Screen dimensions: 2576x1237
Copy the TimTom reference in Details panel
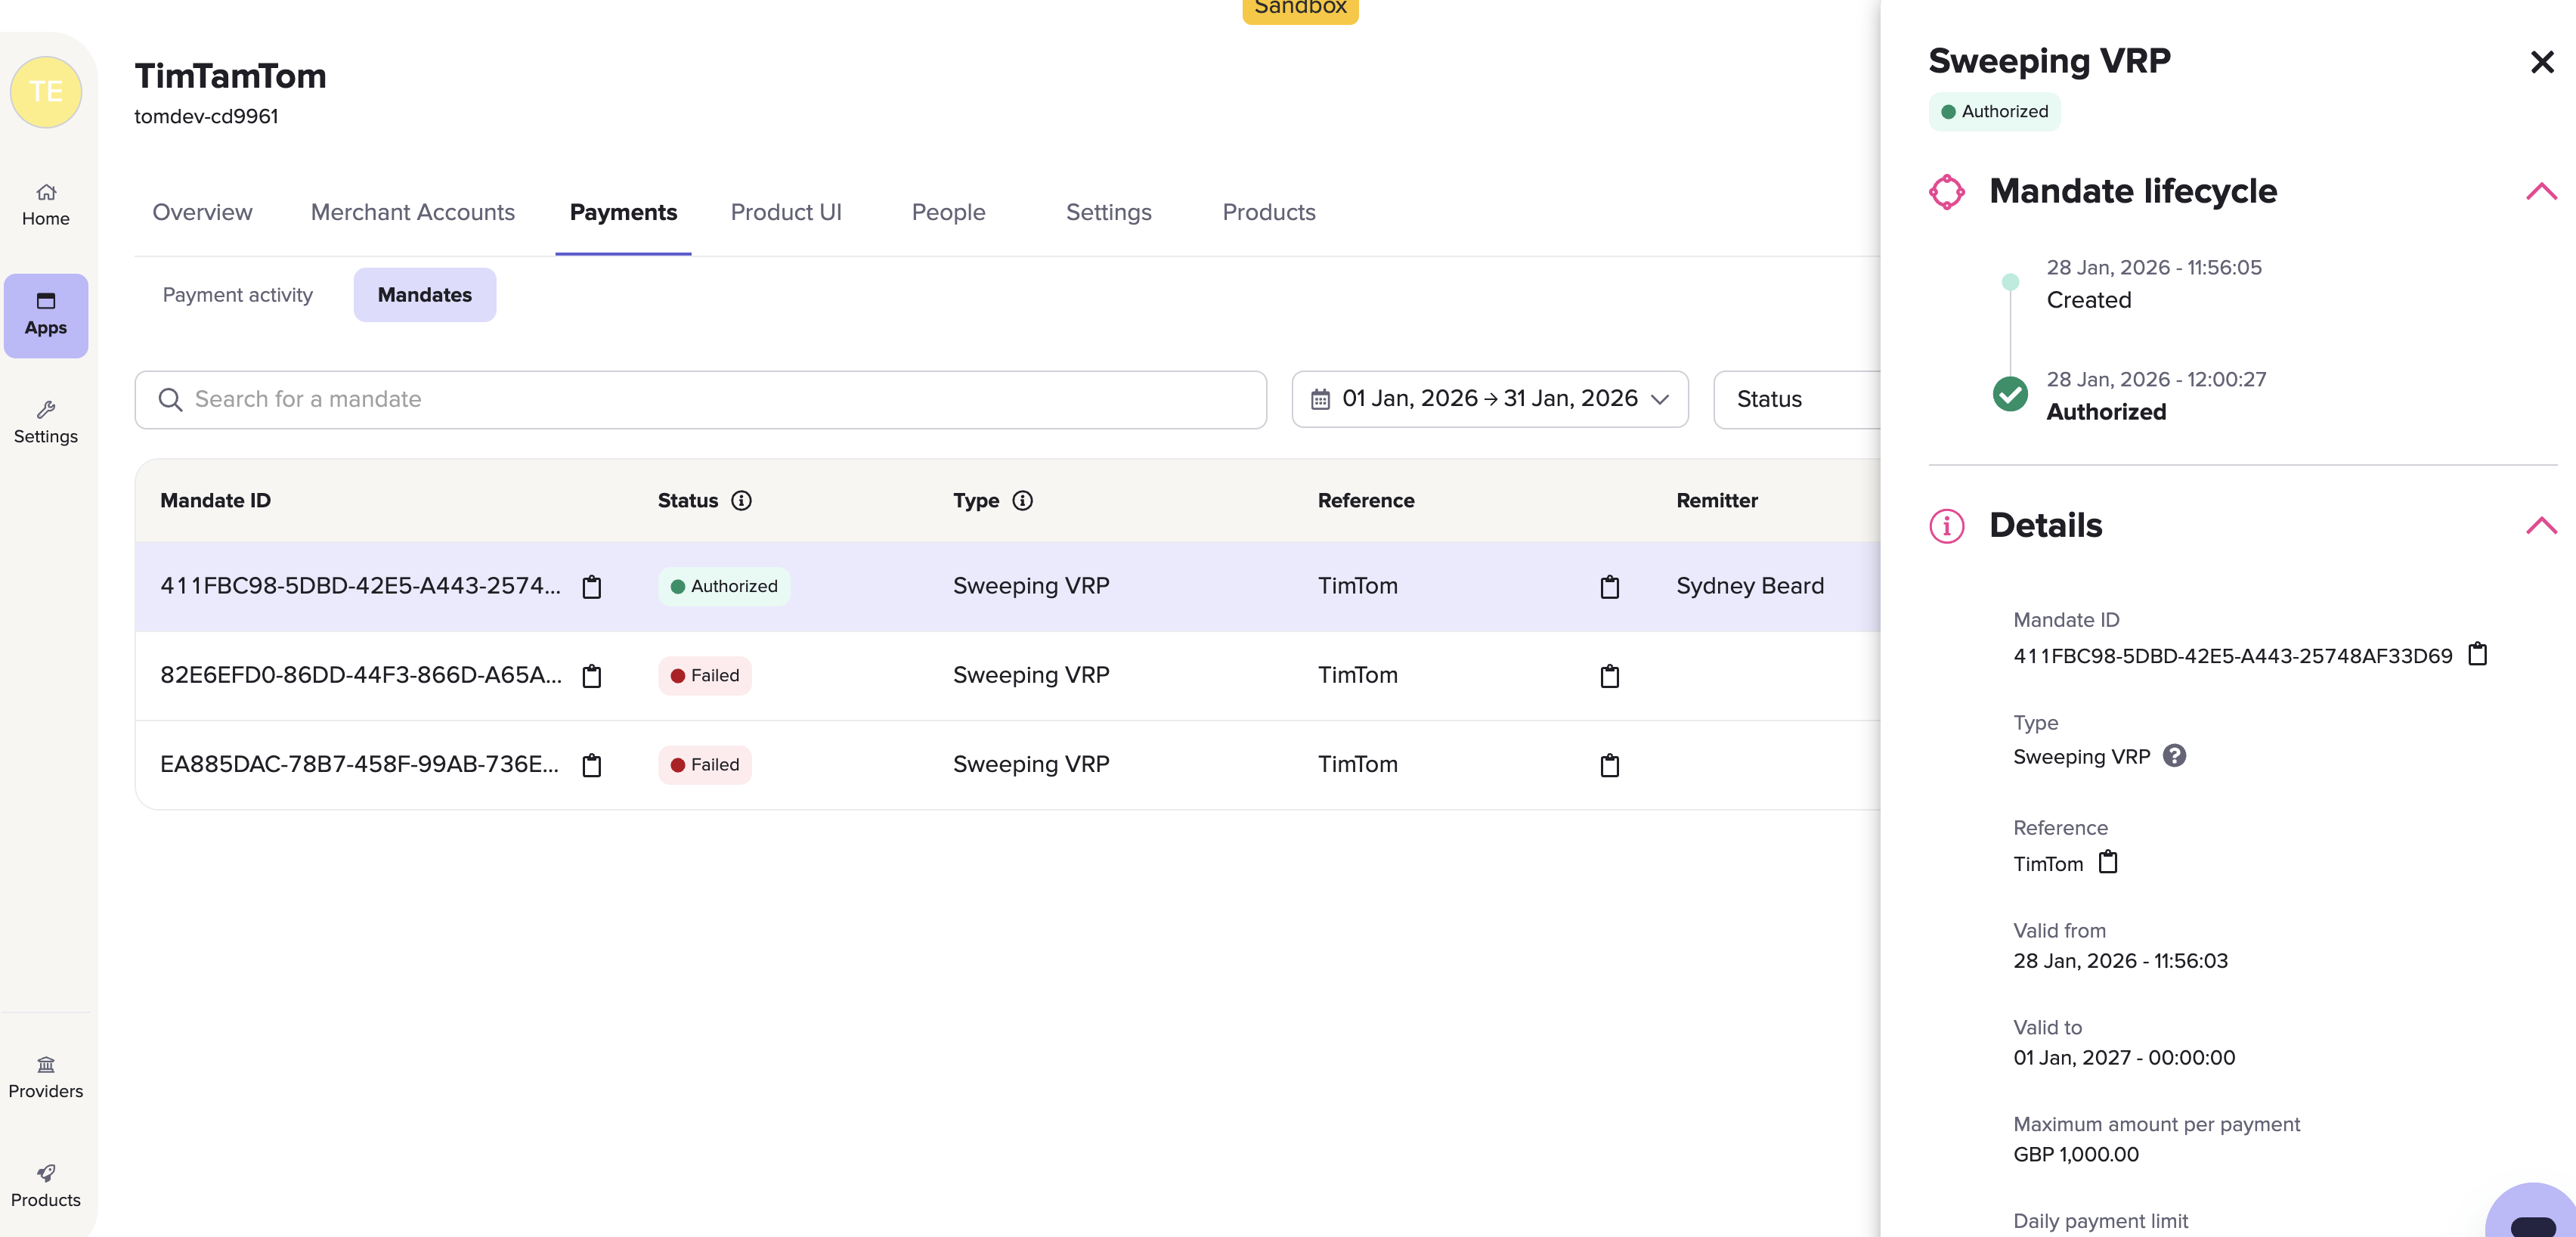pos(2108,862)
